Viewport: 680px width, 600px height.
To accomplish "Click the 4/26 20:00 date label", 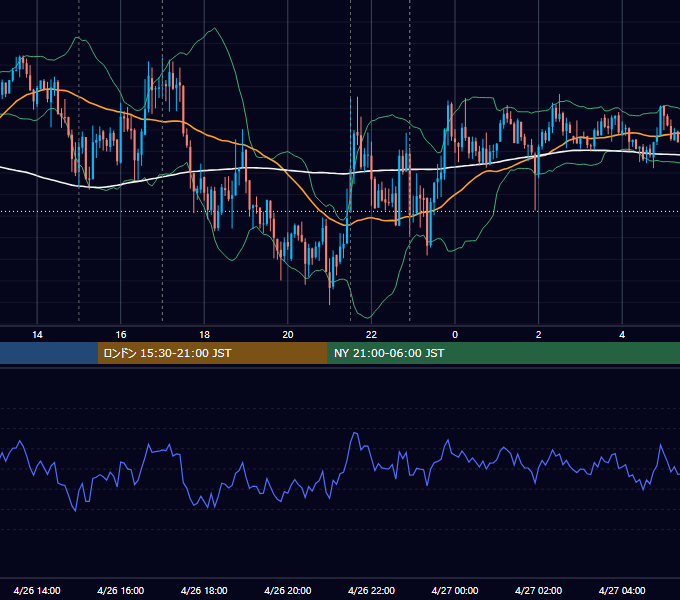I will pyautogui.click(x=288, y=590).
